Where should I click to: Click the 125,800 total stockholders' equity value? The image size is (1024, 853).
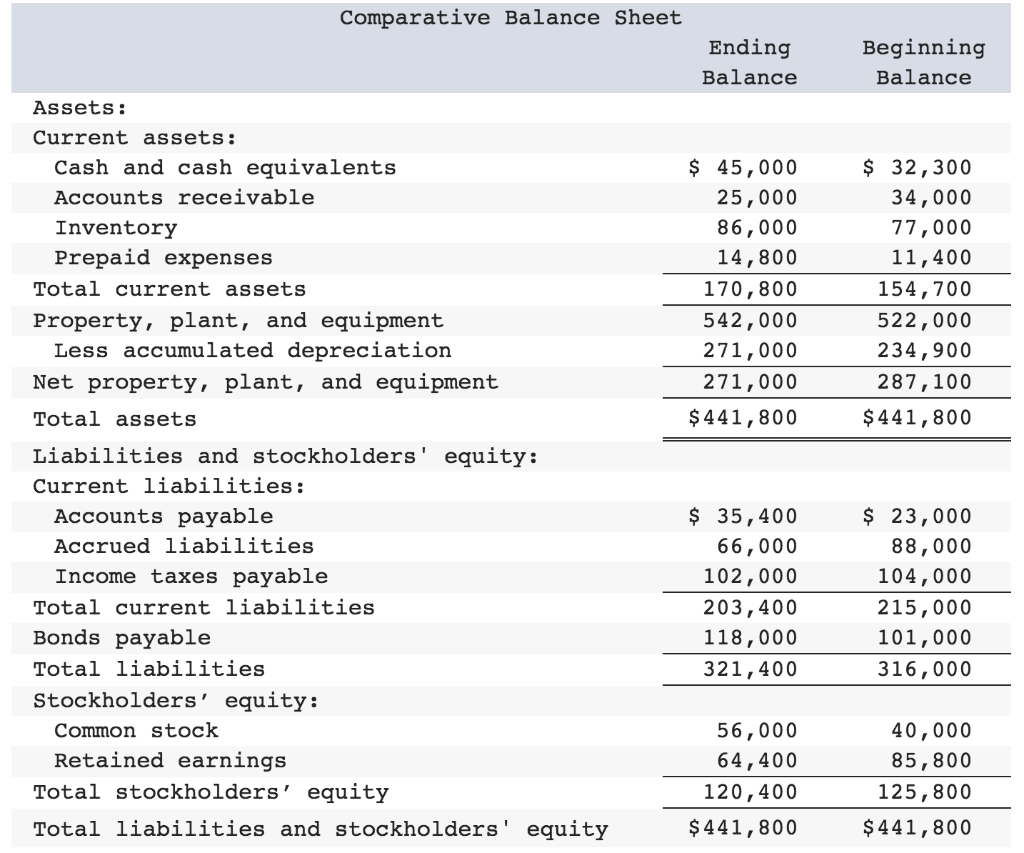coord(925,792)
